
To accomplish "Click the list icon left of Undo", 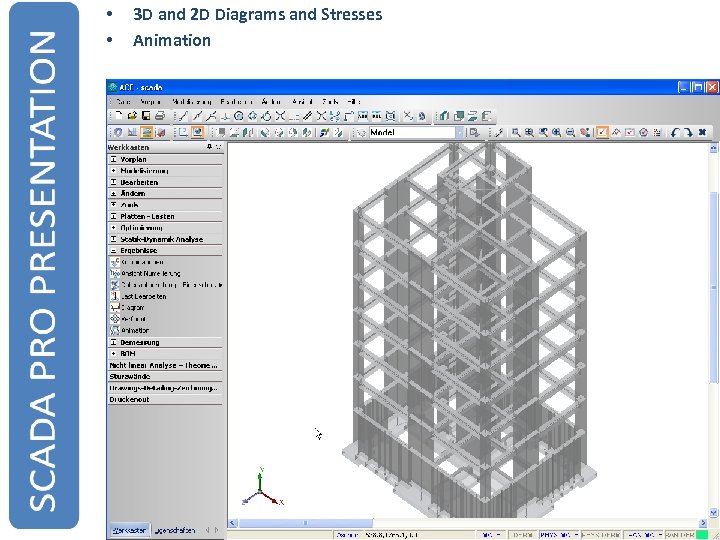I will (x=658, y=133).
